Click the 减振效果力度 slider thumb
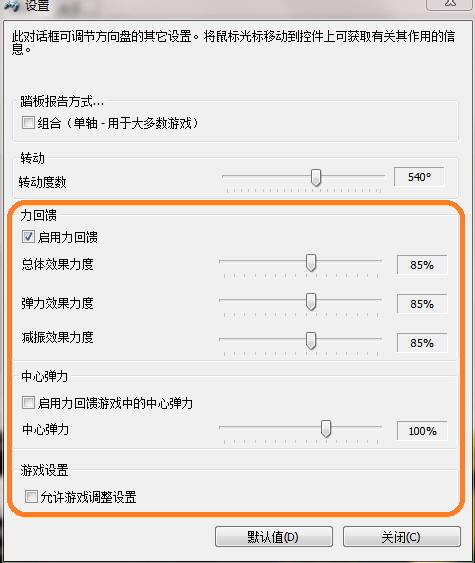The width and height of the screenshot is (475, 563). 311,340
